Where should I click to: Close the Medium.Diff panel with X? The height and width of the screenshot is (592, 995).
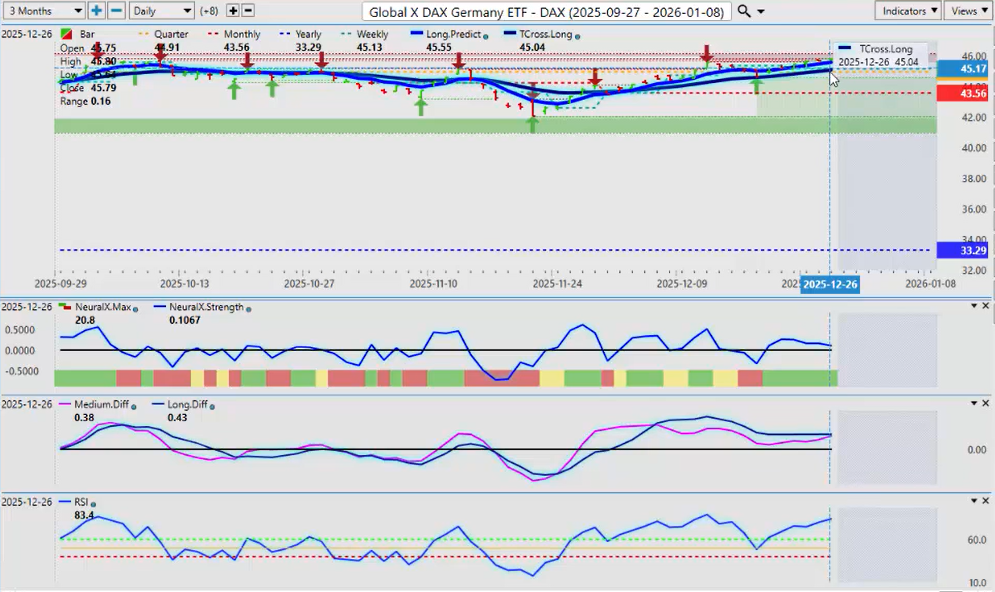(x=985, y=402)
